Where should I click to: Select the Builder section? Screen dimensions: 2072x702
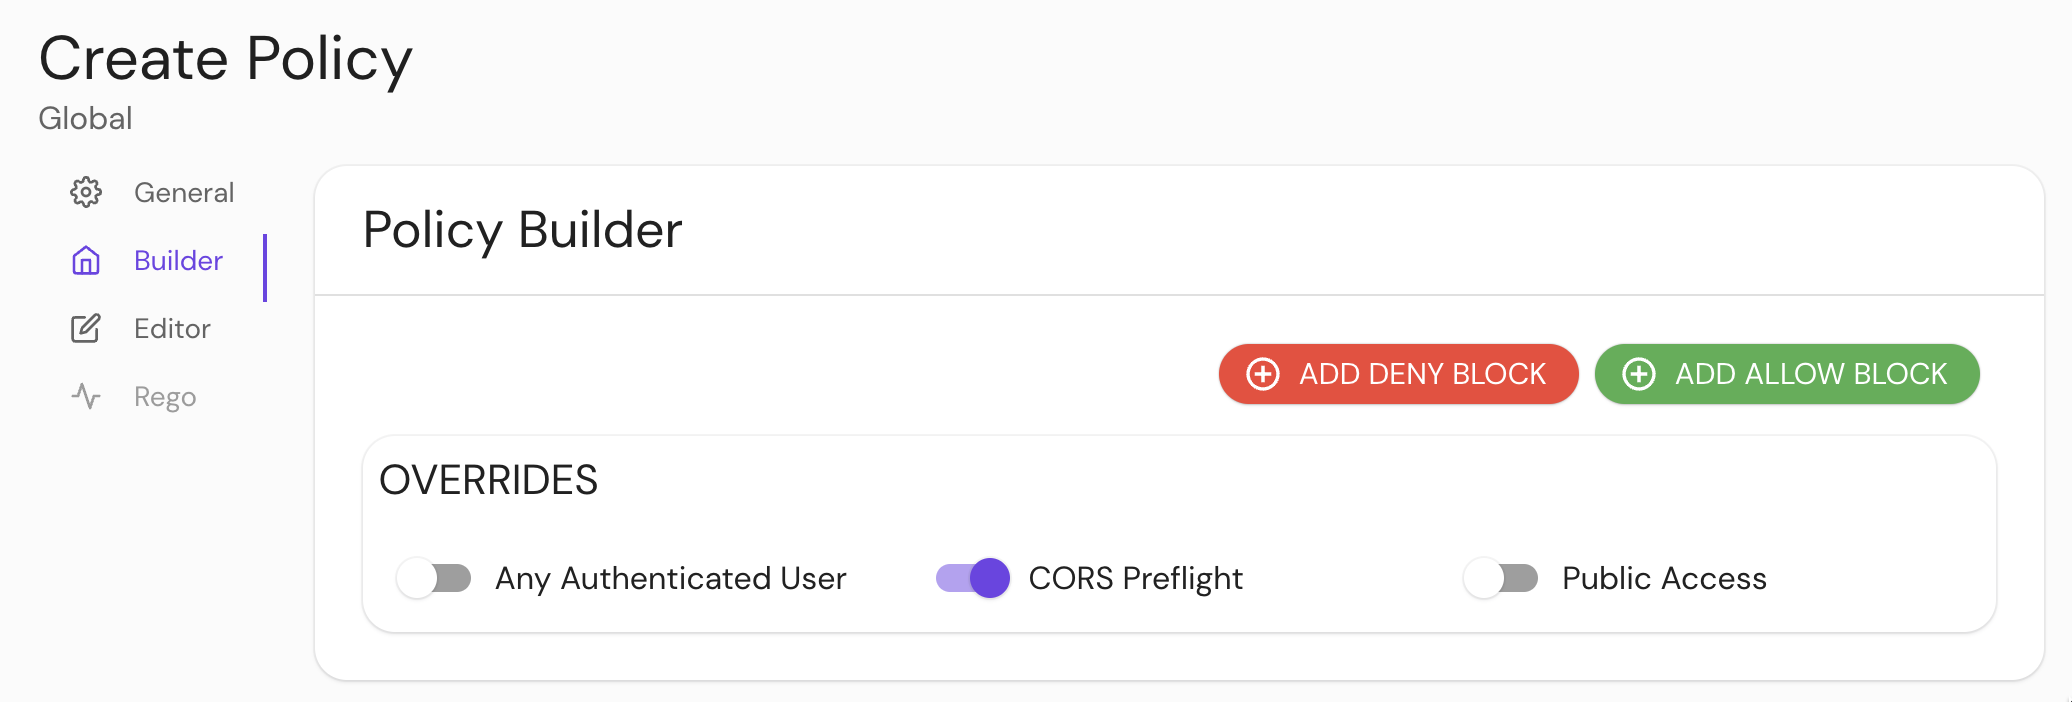tap(177, 260)
